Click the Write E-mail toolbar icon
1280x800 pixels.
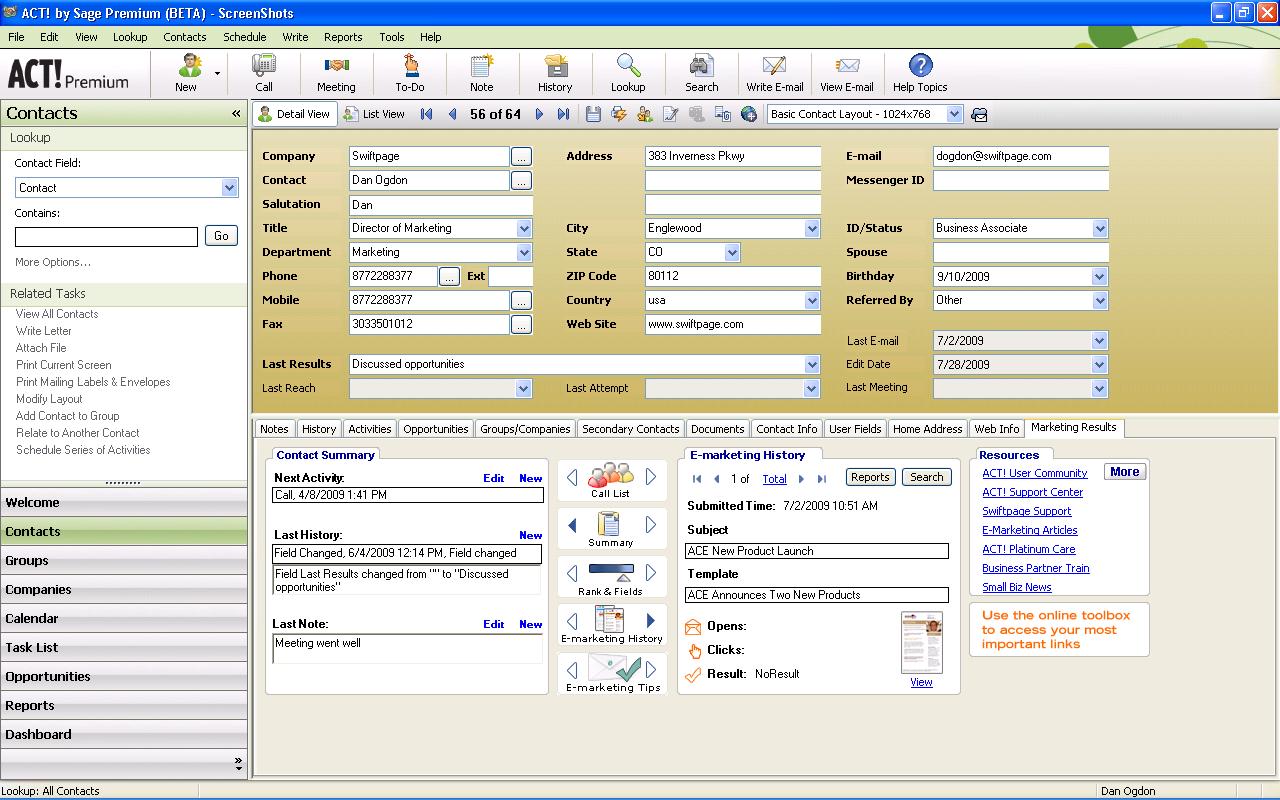[774, 72]
